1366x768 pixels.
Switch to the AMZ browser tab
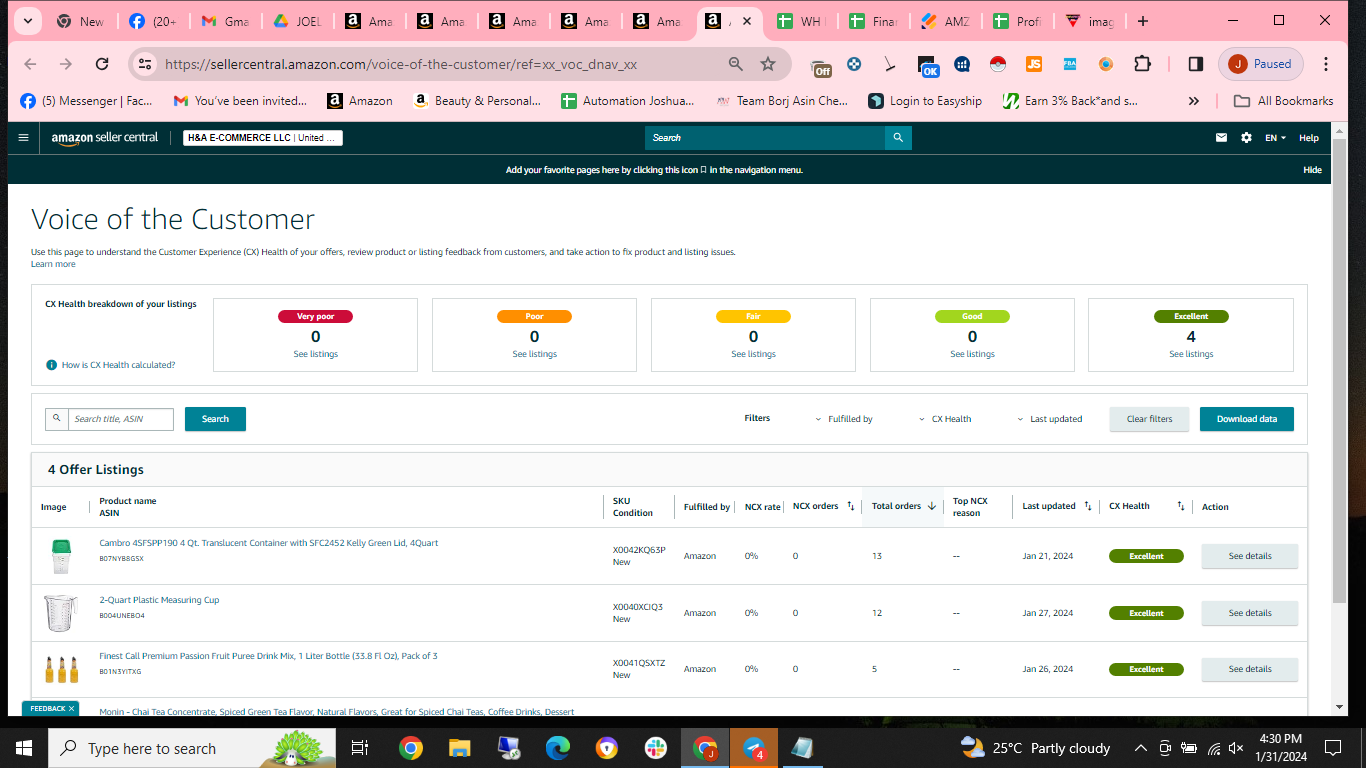[x=946, y=21]
